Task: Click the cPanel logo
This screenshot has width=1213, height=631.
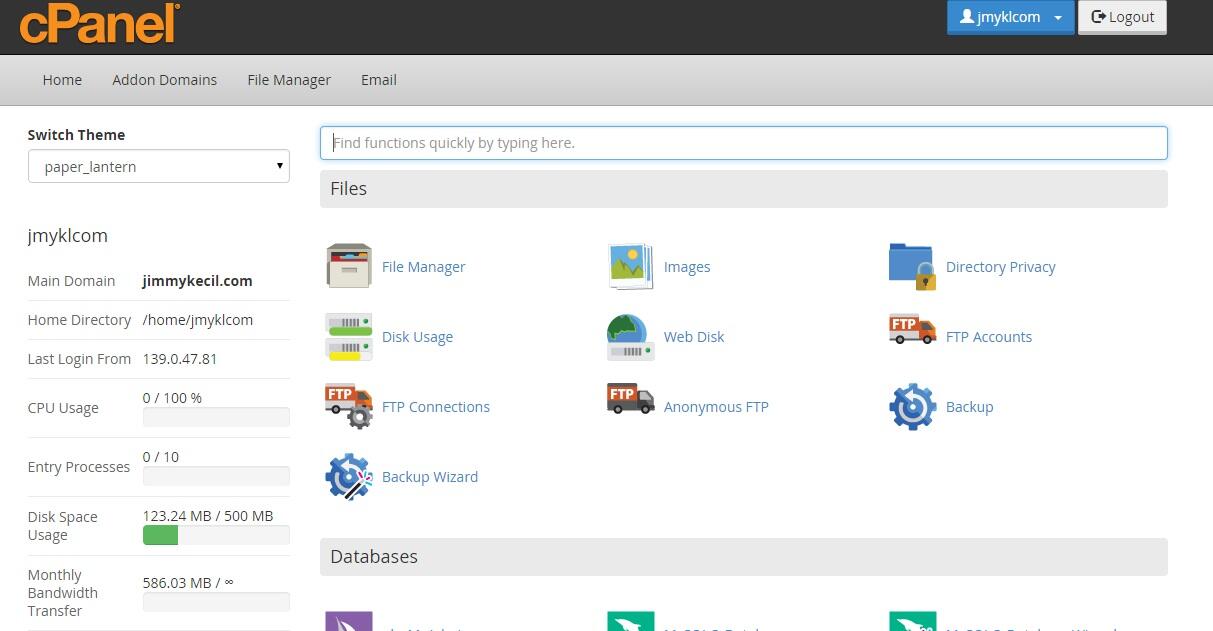Action: click(x=99, y=23)
